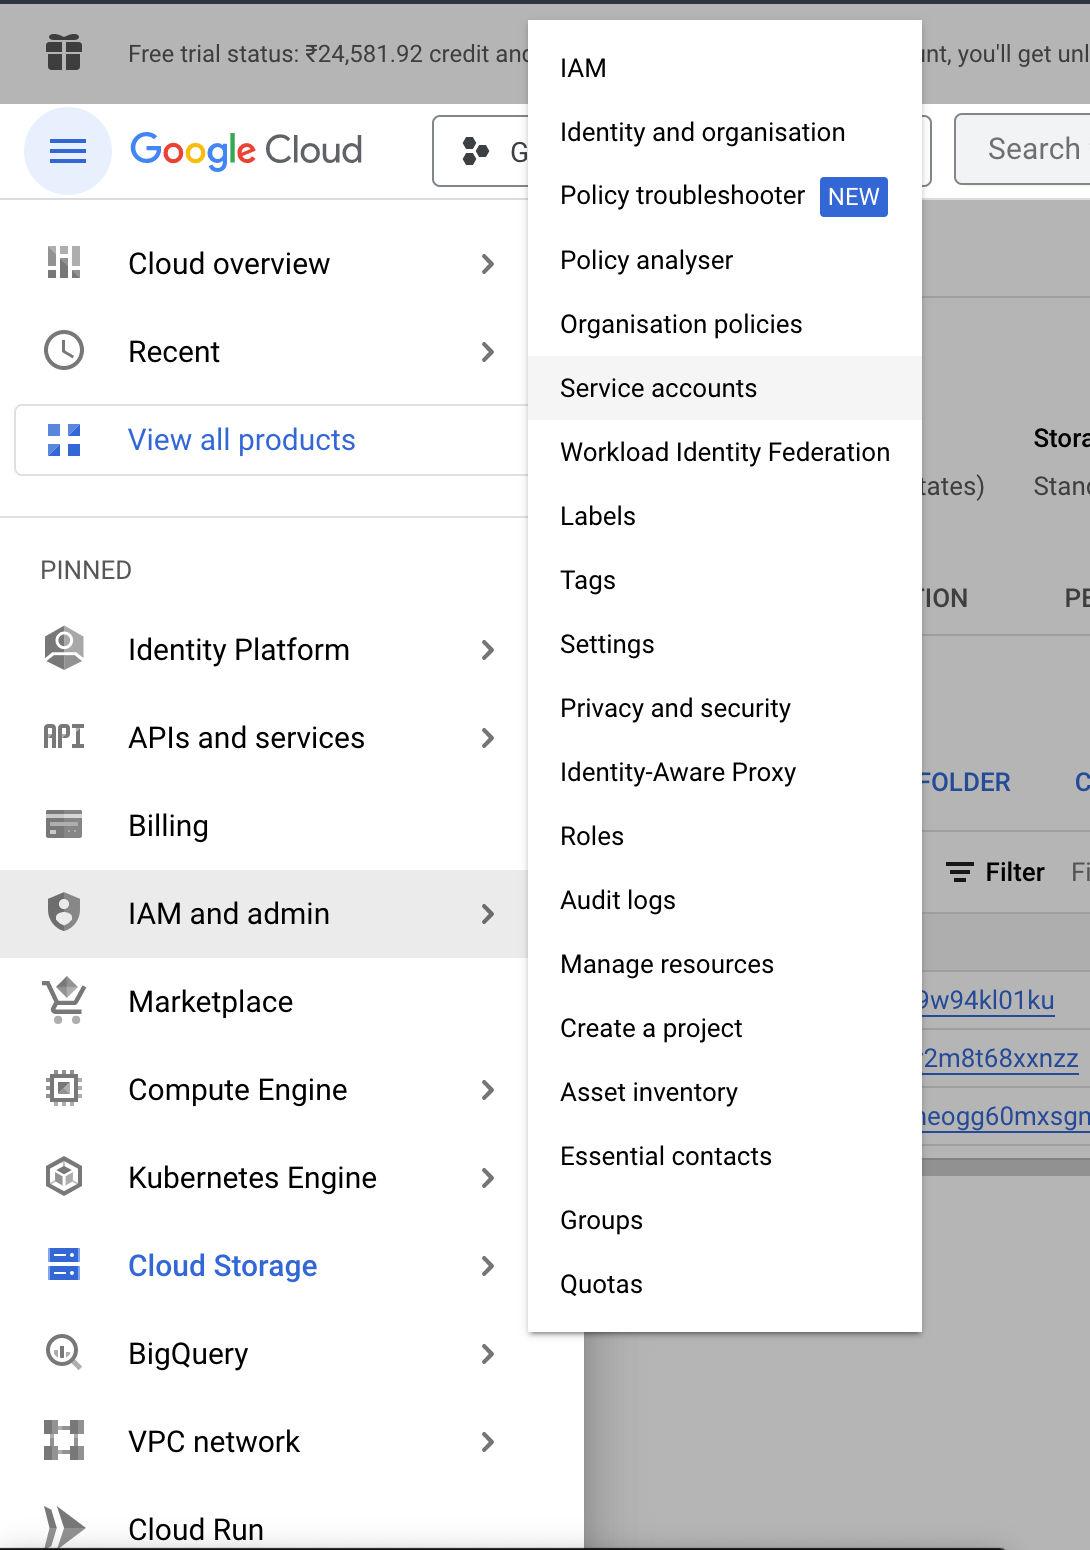Image resolution: width=1090 pixels, height=1550 pixels.
Task: Click the Cloud Storage bucket icon
Action: (x=64, y=1265)
